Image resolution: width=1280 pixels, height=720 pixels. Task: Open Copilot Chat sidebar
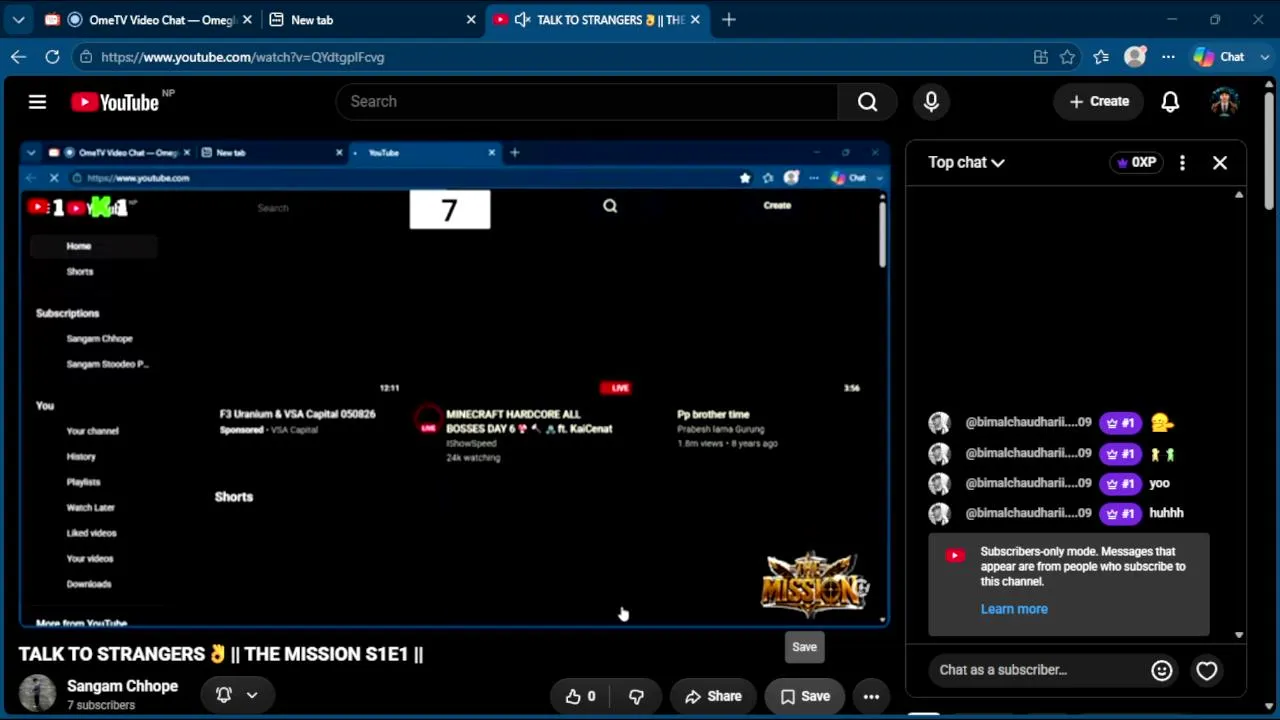click(1219, 57)
